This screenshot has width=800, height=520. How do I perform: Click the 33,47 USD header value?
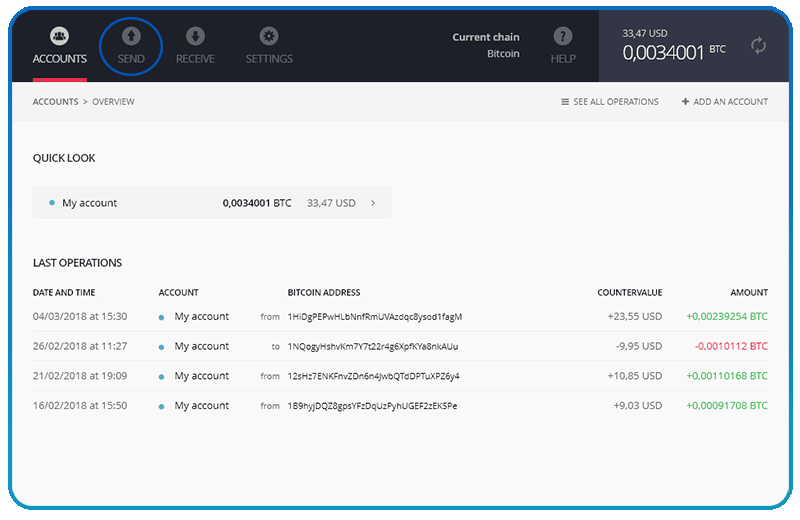coord(645,33)
